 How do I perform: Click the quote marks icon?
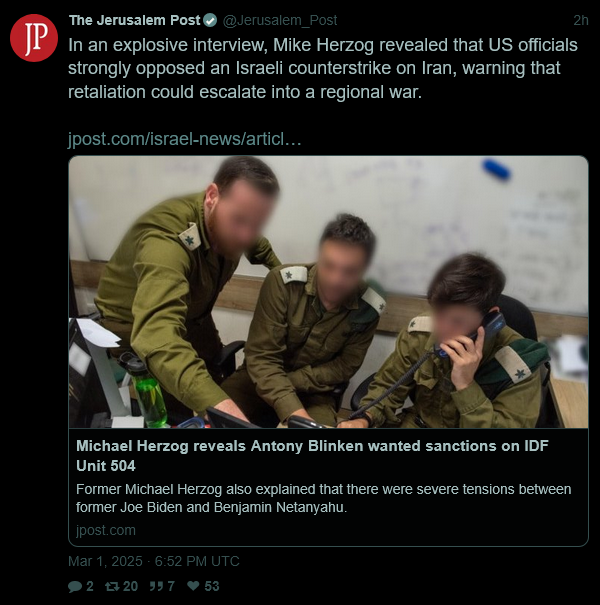[156, 586]
